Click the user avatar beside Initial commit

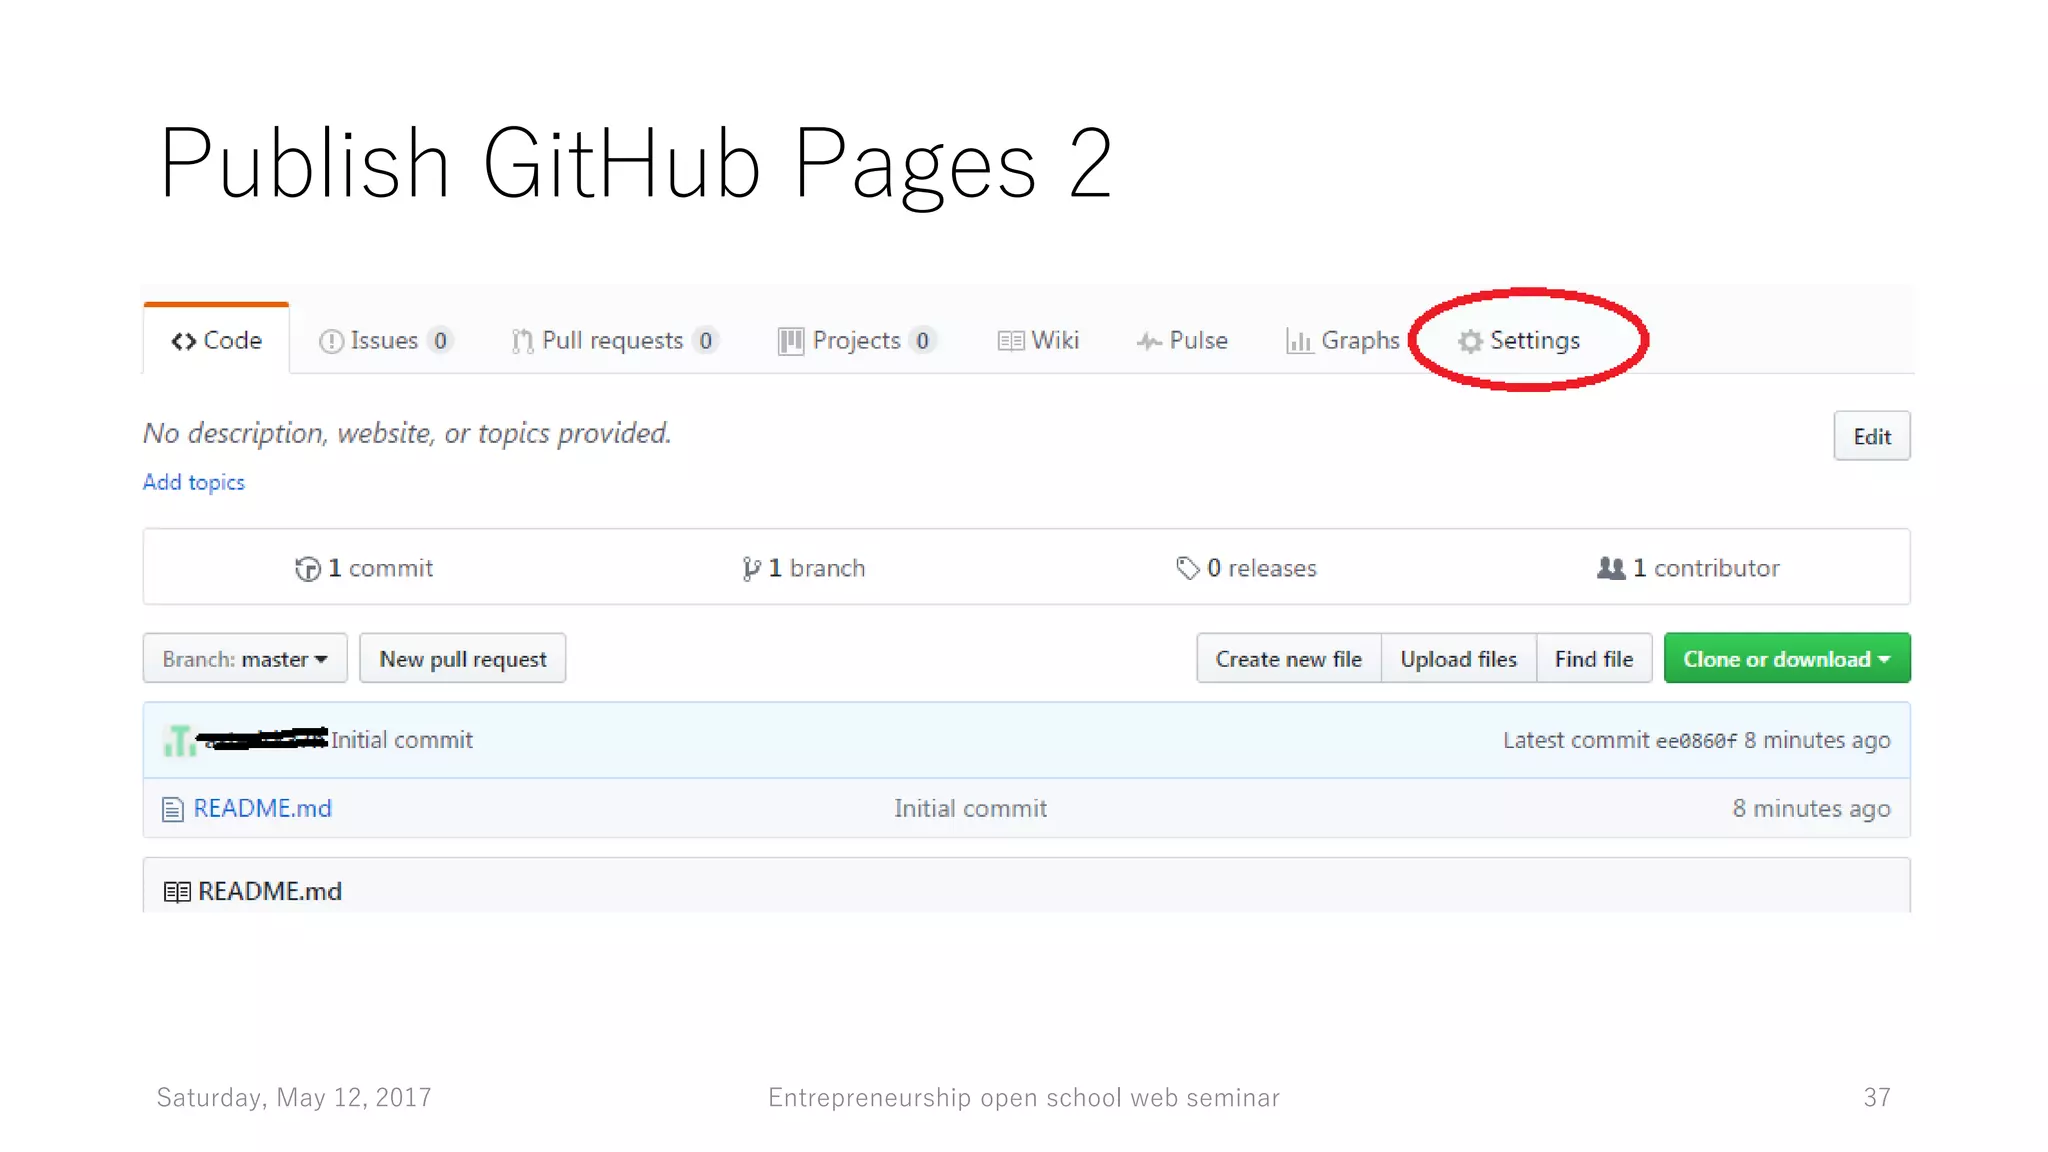click(180, 741)
